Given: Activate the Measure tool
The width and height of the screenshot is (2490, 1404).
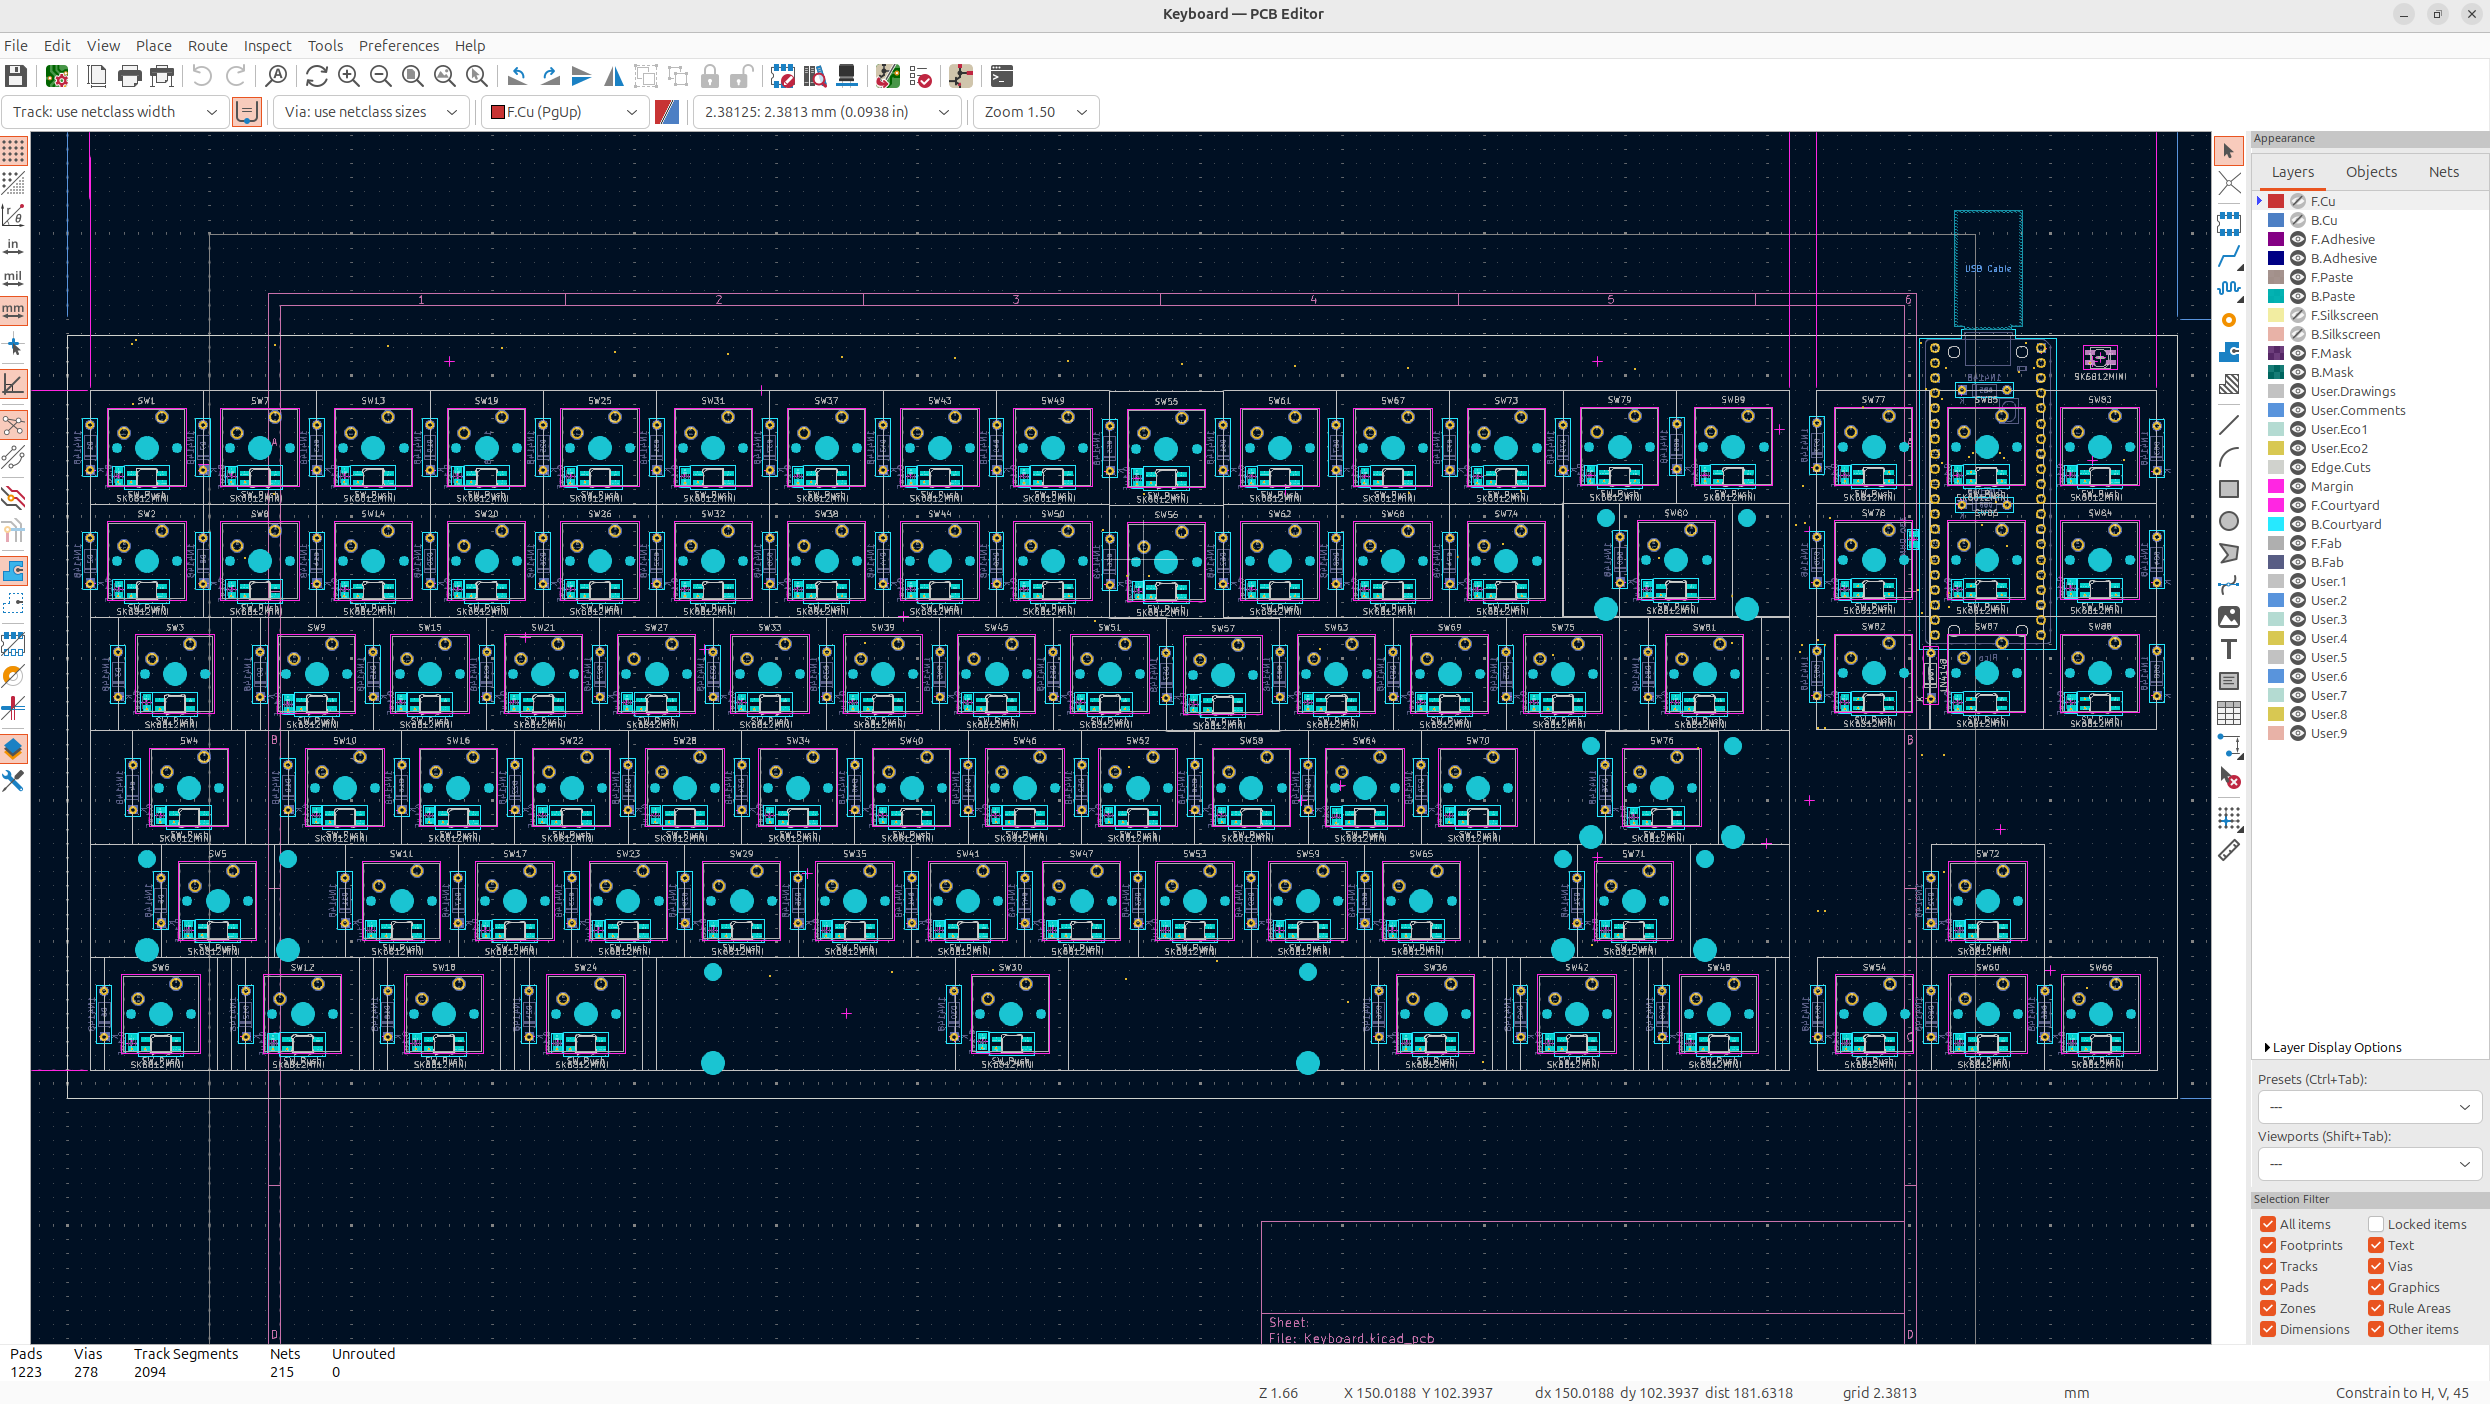Looking at the screenshot, I should [2229, 851].
